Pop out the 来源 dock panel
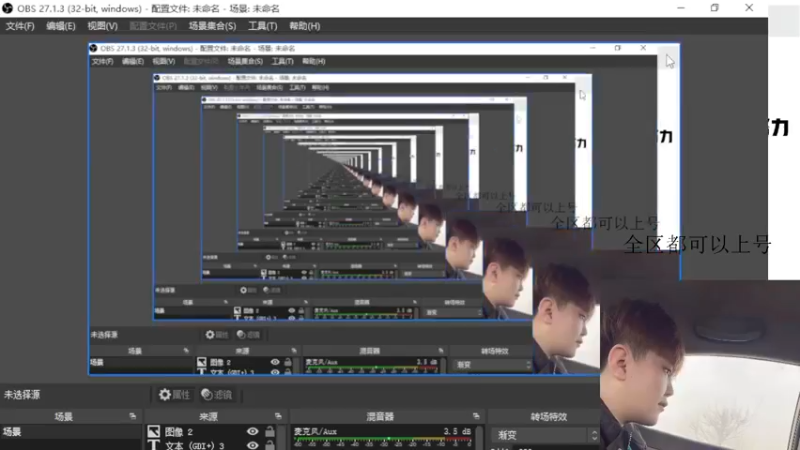The height and width of the screenshot is (450, 800). pyautogui.click(x=278, y=416)
